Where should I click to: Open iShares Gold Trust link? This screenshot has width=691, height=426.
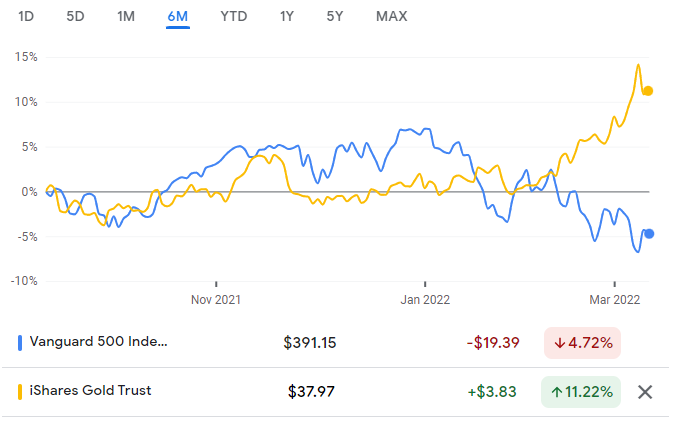point(92,391)
